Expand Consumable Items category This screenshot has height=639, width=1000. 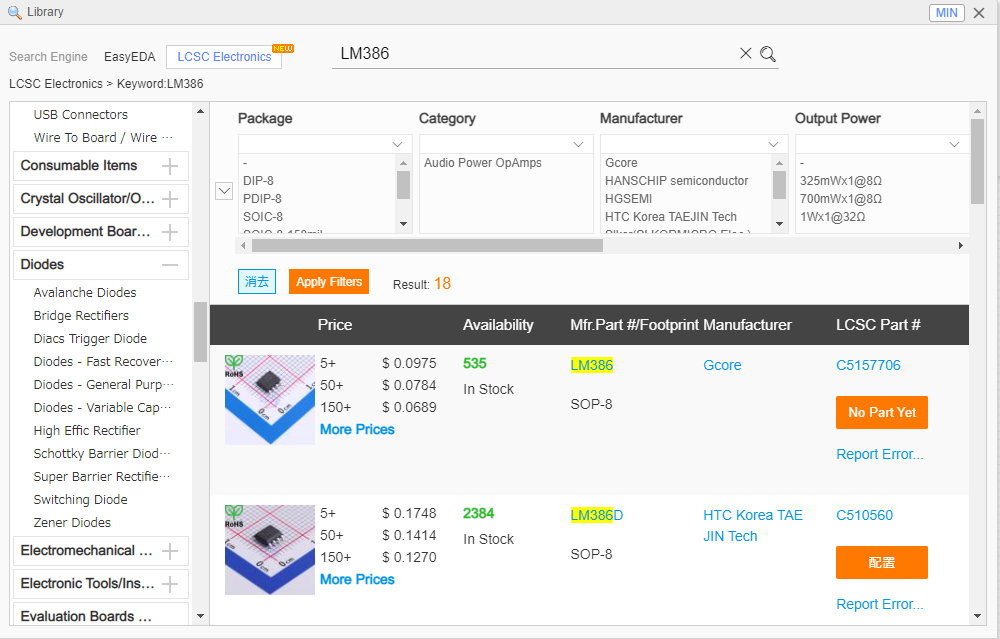pyautogui.click(x=170, y=166)
